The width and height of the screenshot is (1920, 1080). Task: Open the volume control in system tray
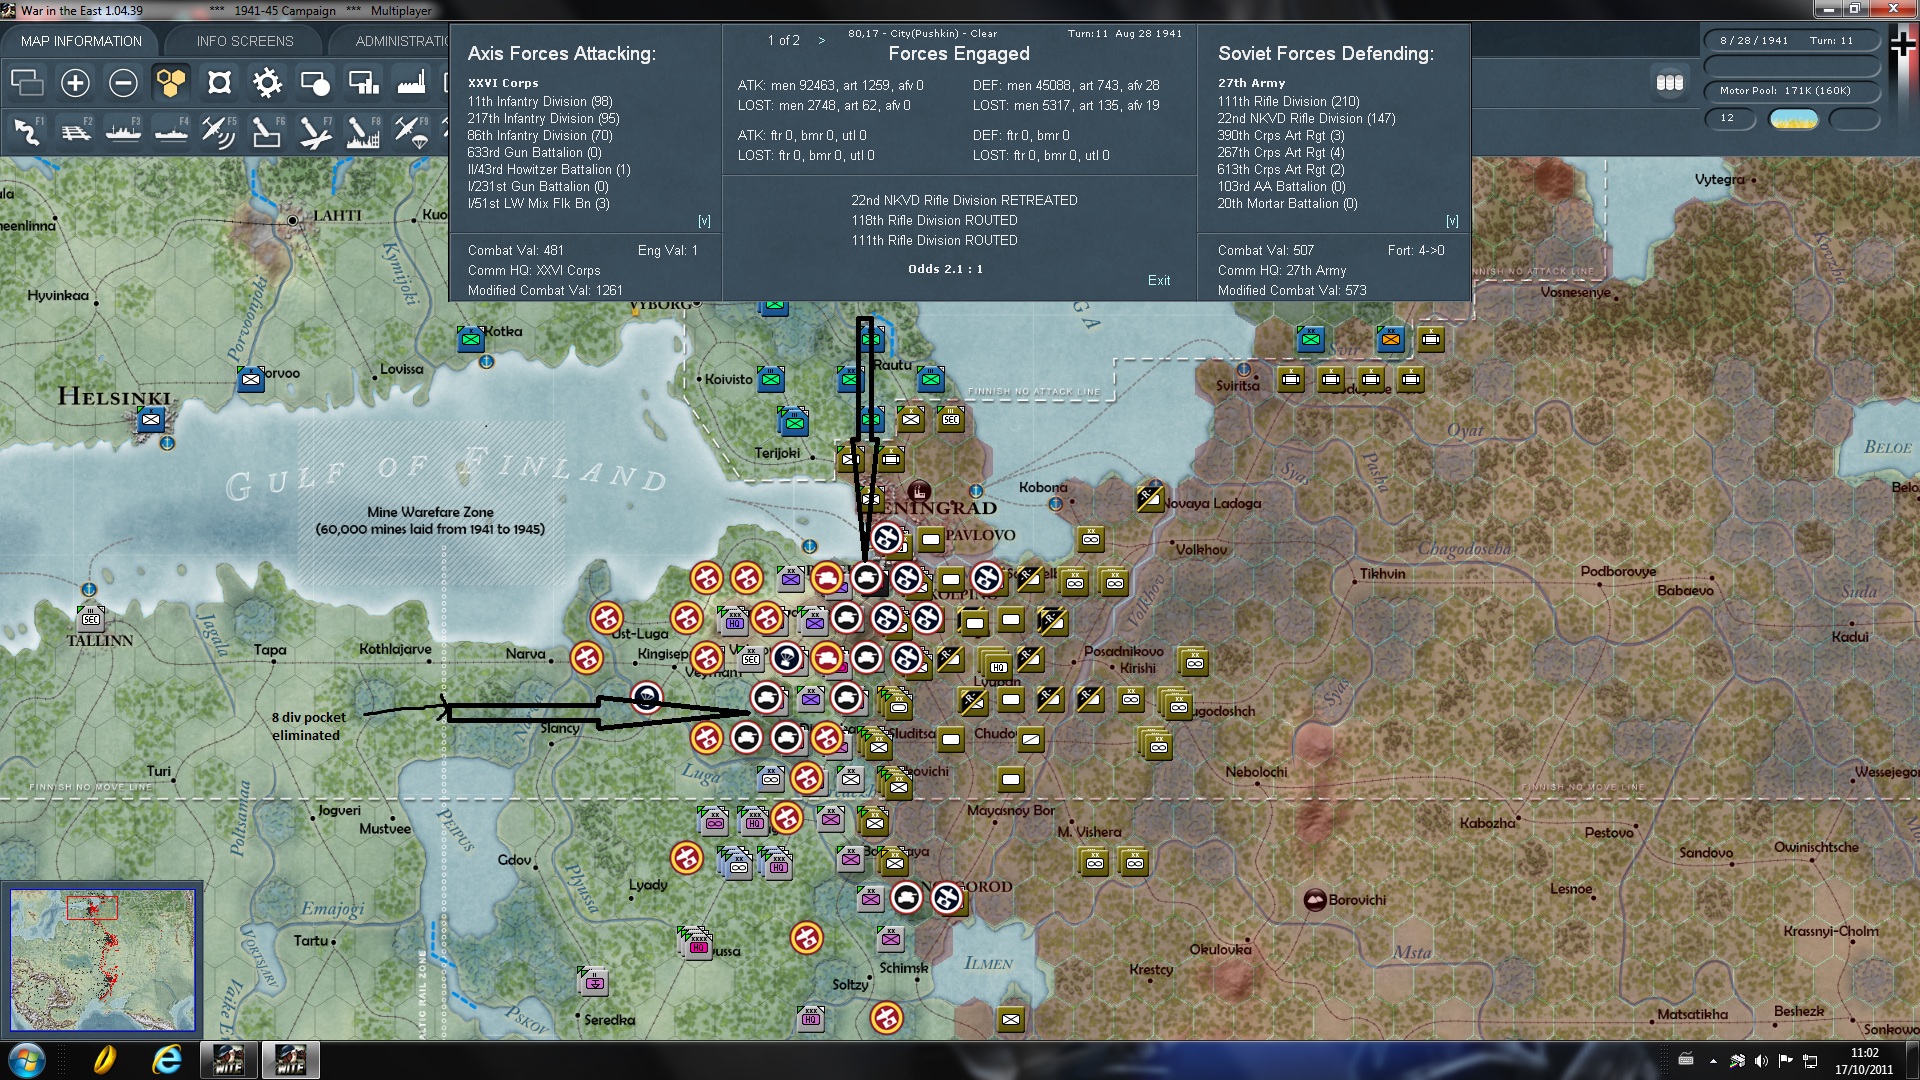1761,1061
